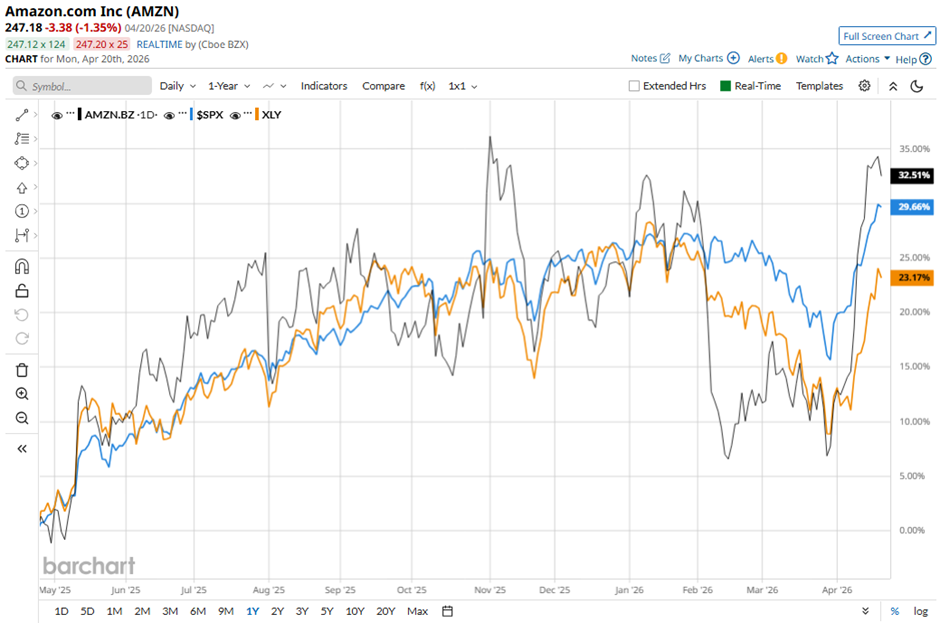Toggle percent scale mode
The height and width of the screenshot is (623, 940).
tap(894, 611)
